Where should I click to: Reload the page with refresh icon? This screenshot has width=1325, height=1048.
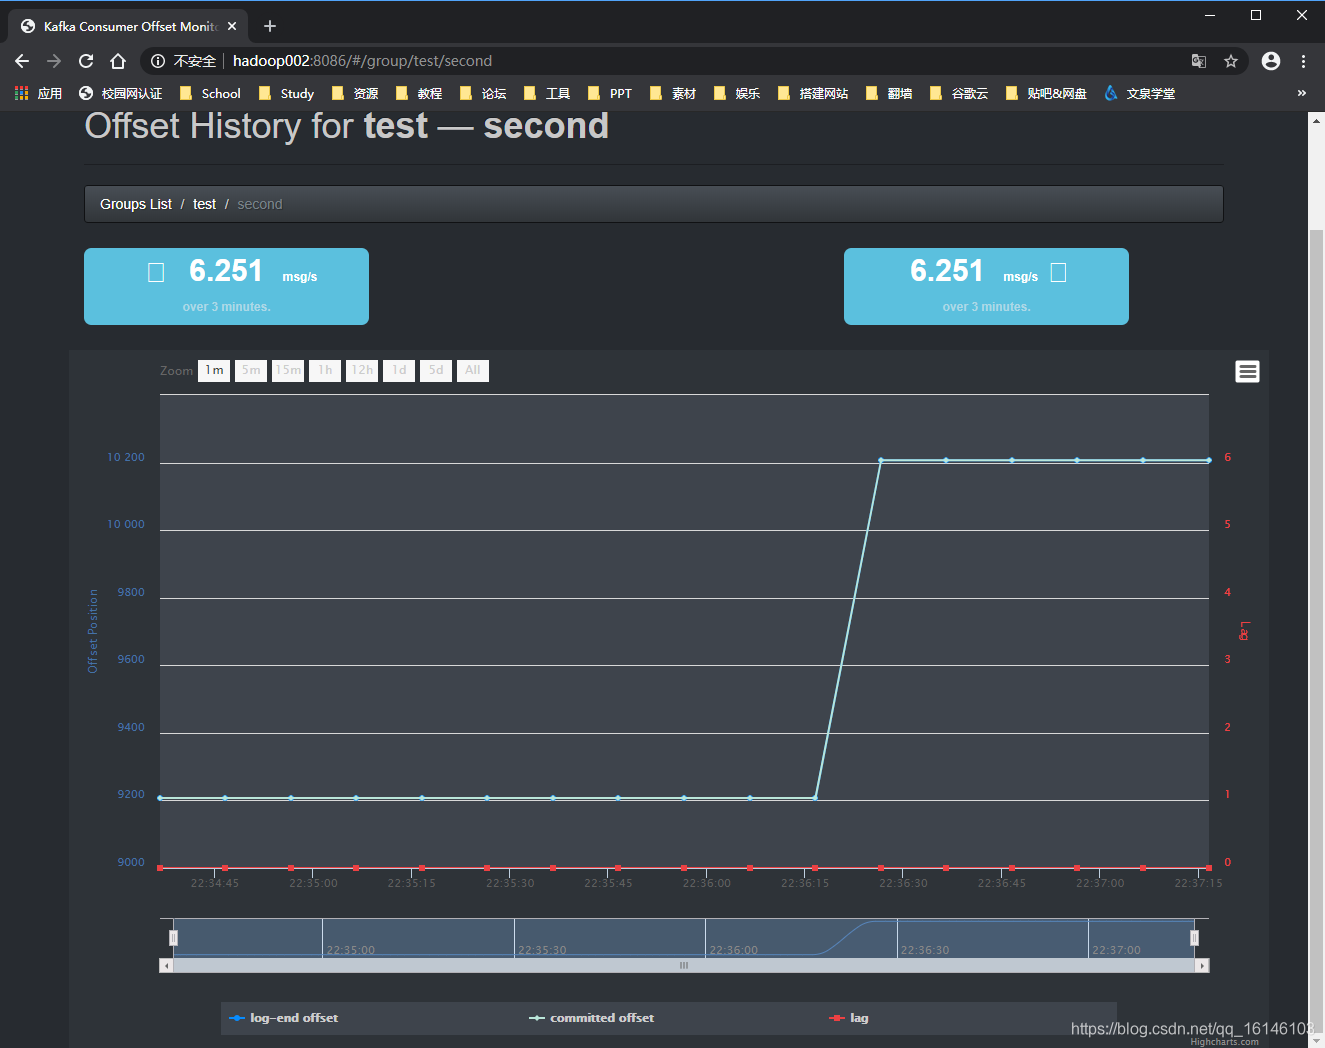coord(86,61)
